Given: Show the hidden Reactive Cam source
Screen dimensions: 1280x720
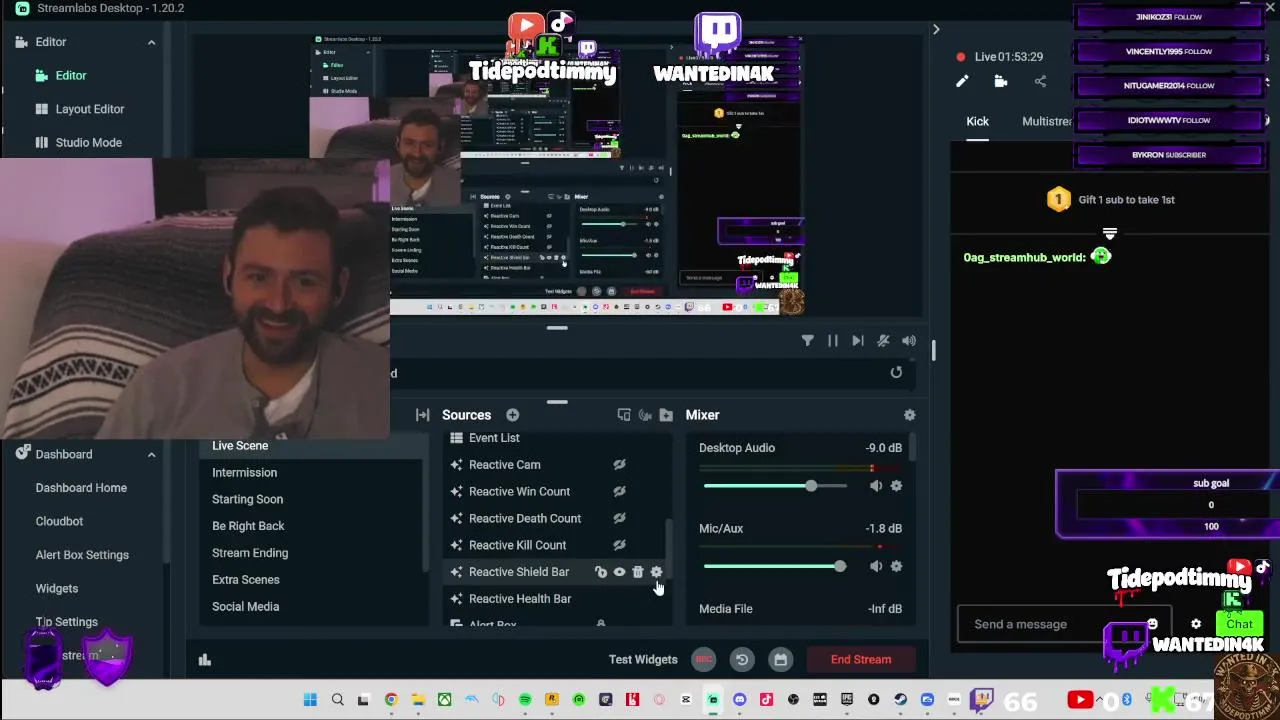Looking at the screenshot, I should (619, 465).
